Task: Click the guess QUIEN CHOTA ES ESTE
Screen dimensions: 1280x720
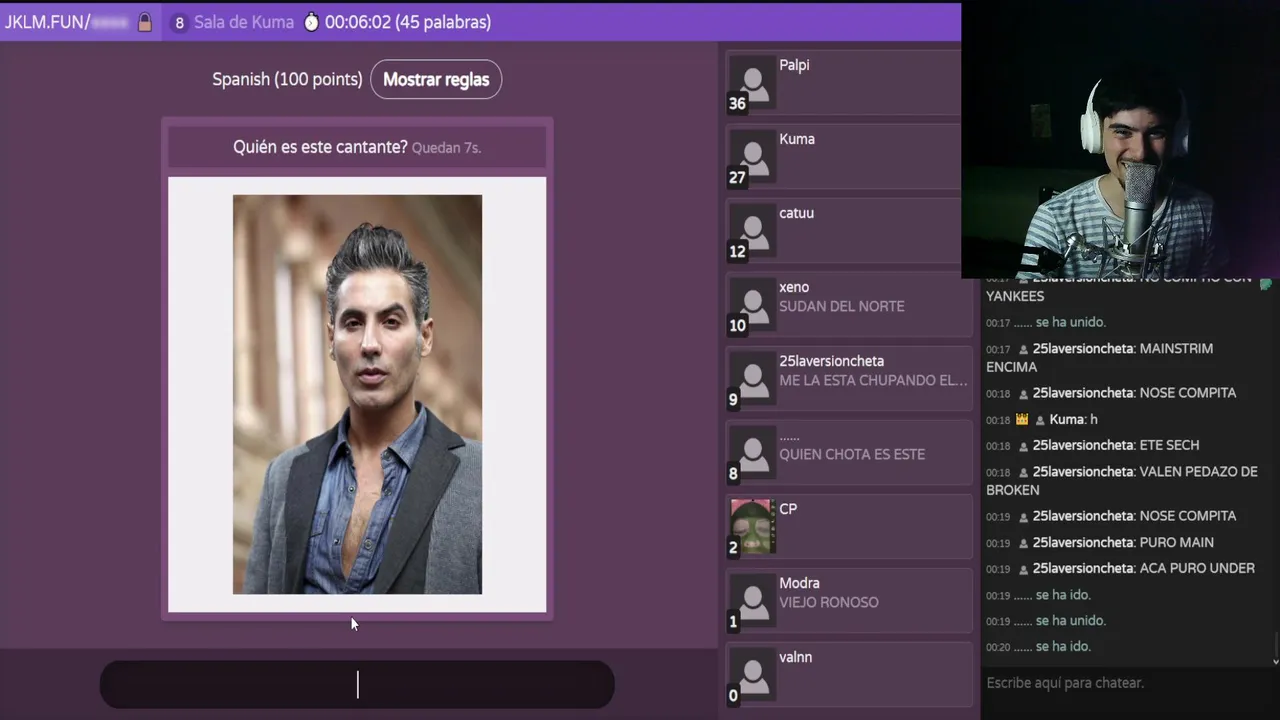Action: (852, 454)
